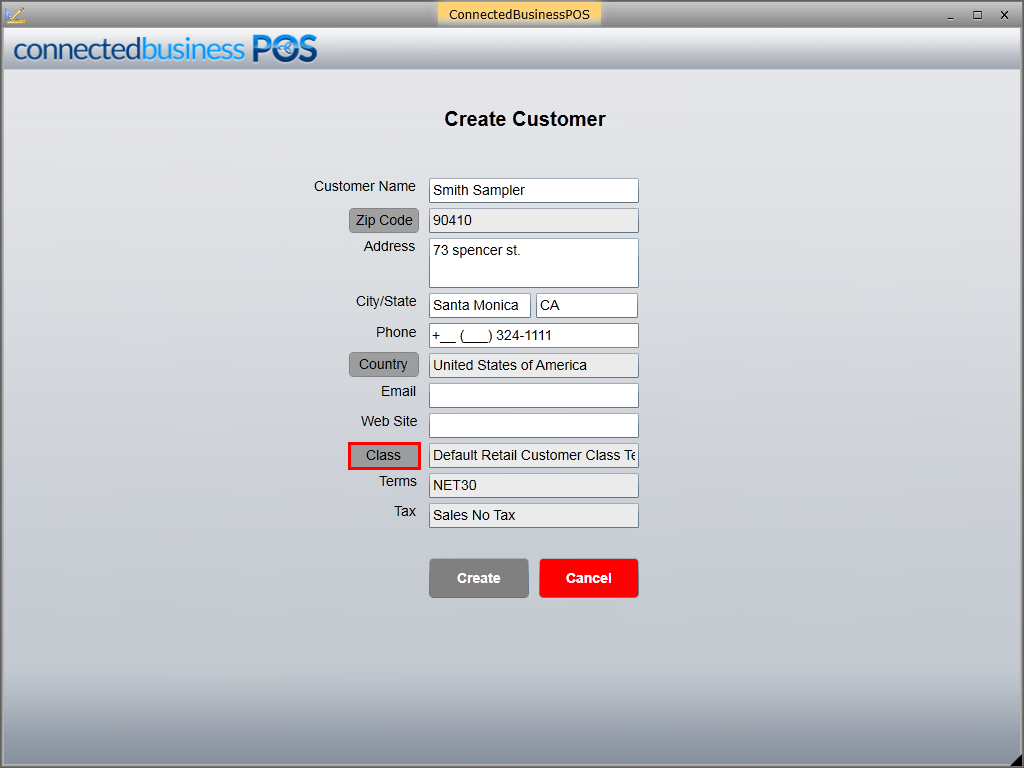This screenshot has width=1024, height=768.
Task: Click the Phone label text
Action: click(x=396, y=332)
